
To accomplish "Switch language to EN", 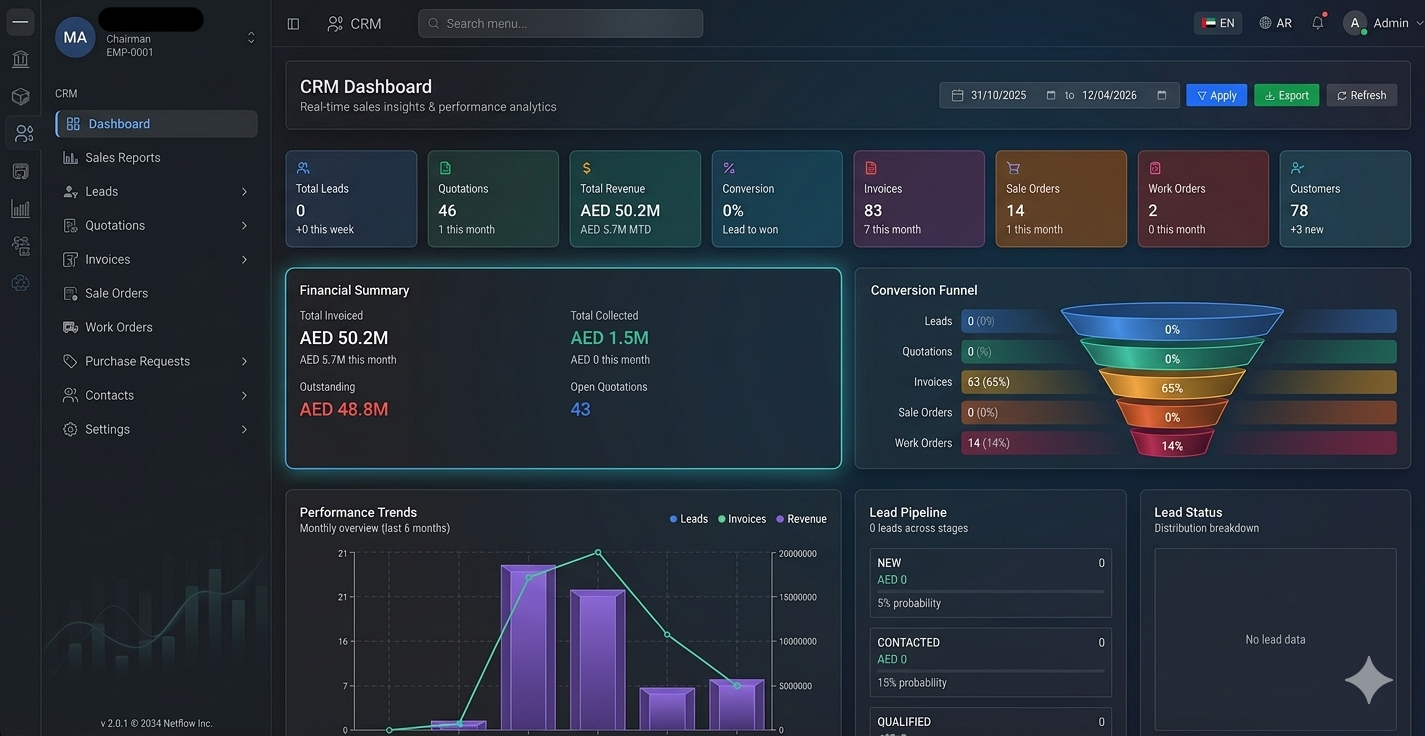I will pos(1218,23).
